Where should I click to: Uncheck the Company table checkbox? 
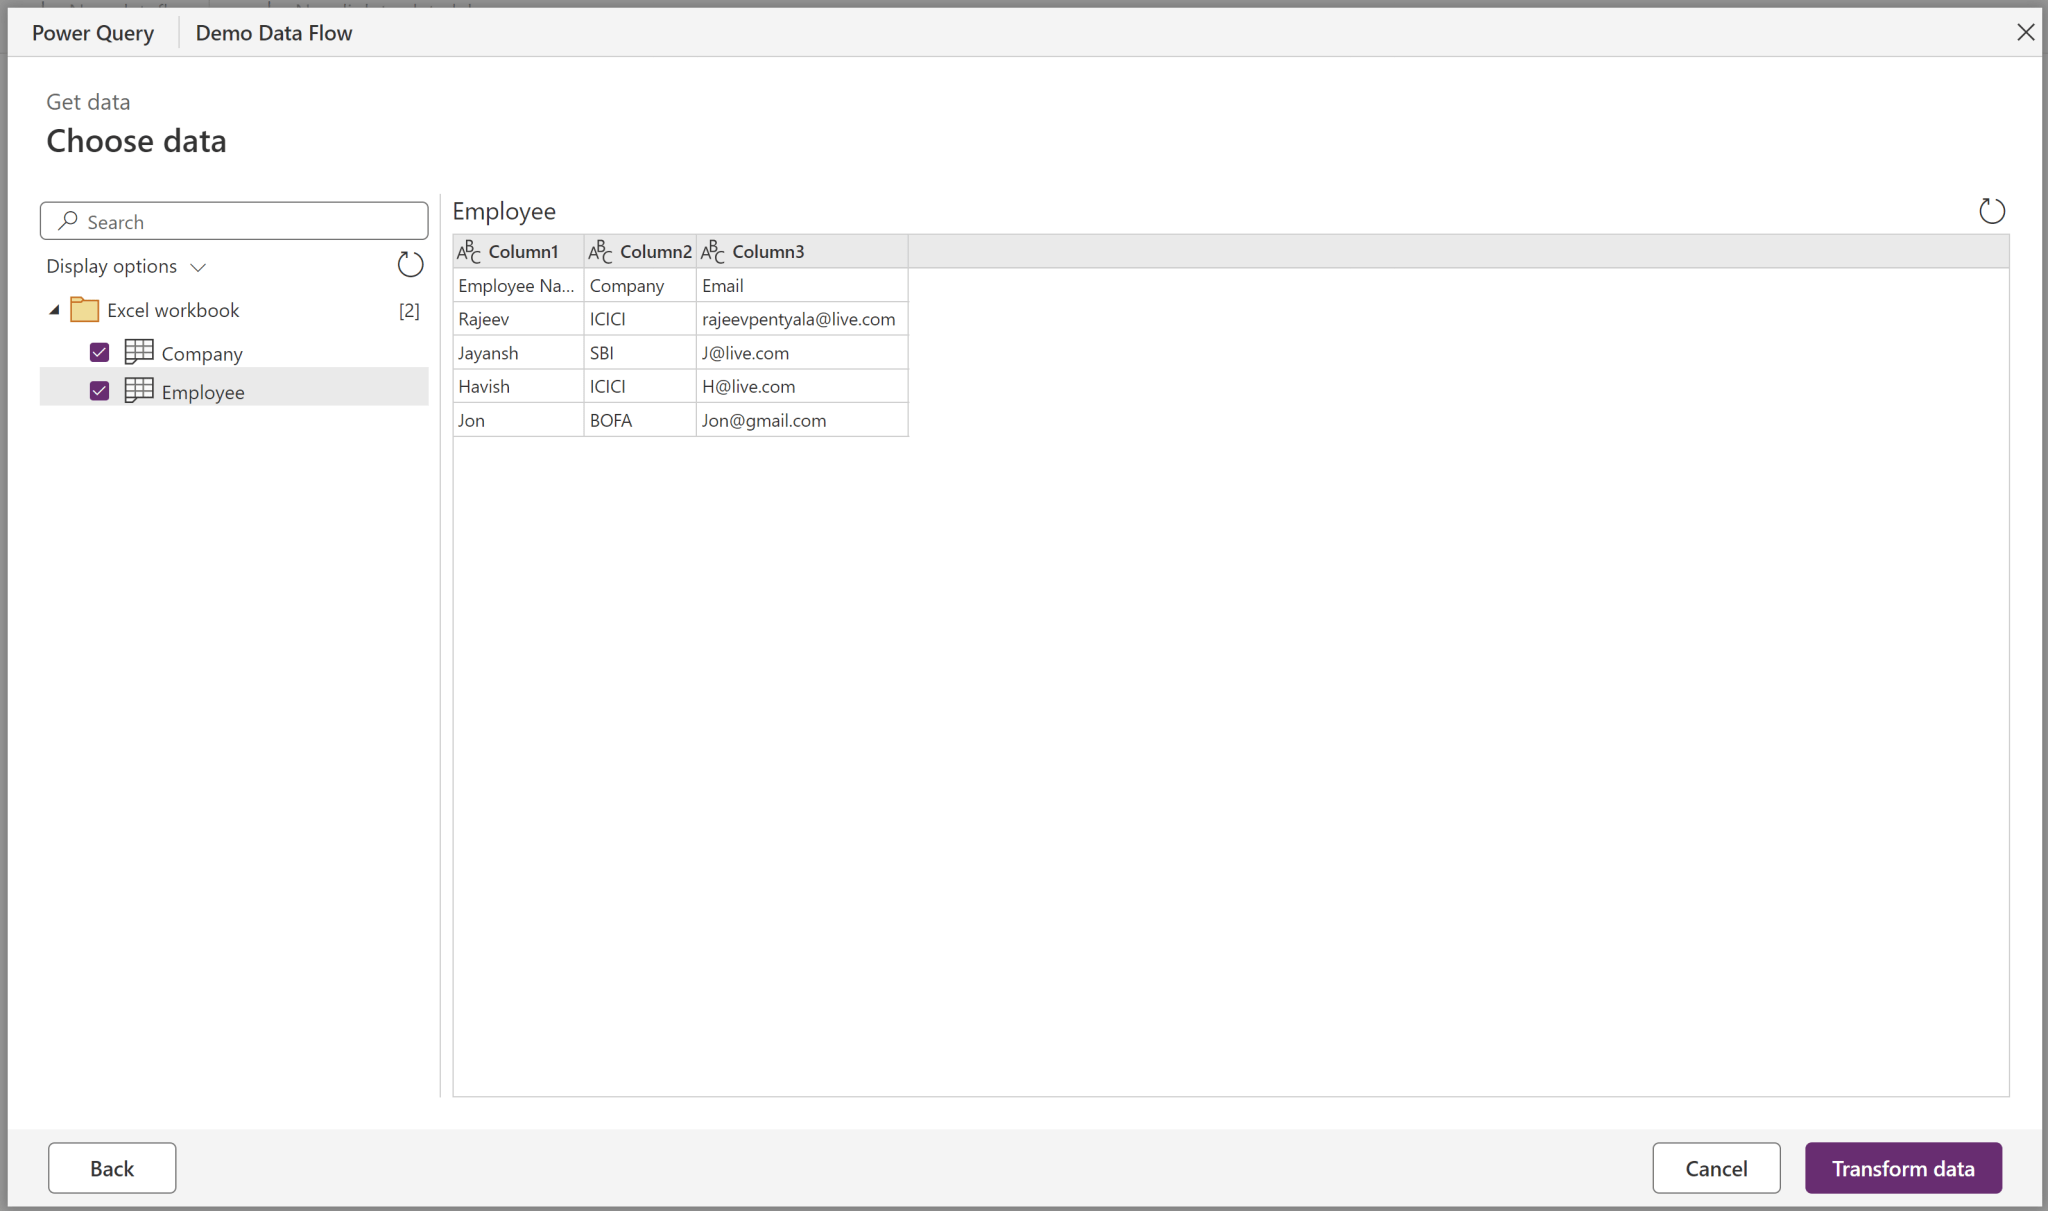[99, 352]
